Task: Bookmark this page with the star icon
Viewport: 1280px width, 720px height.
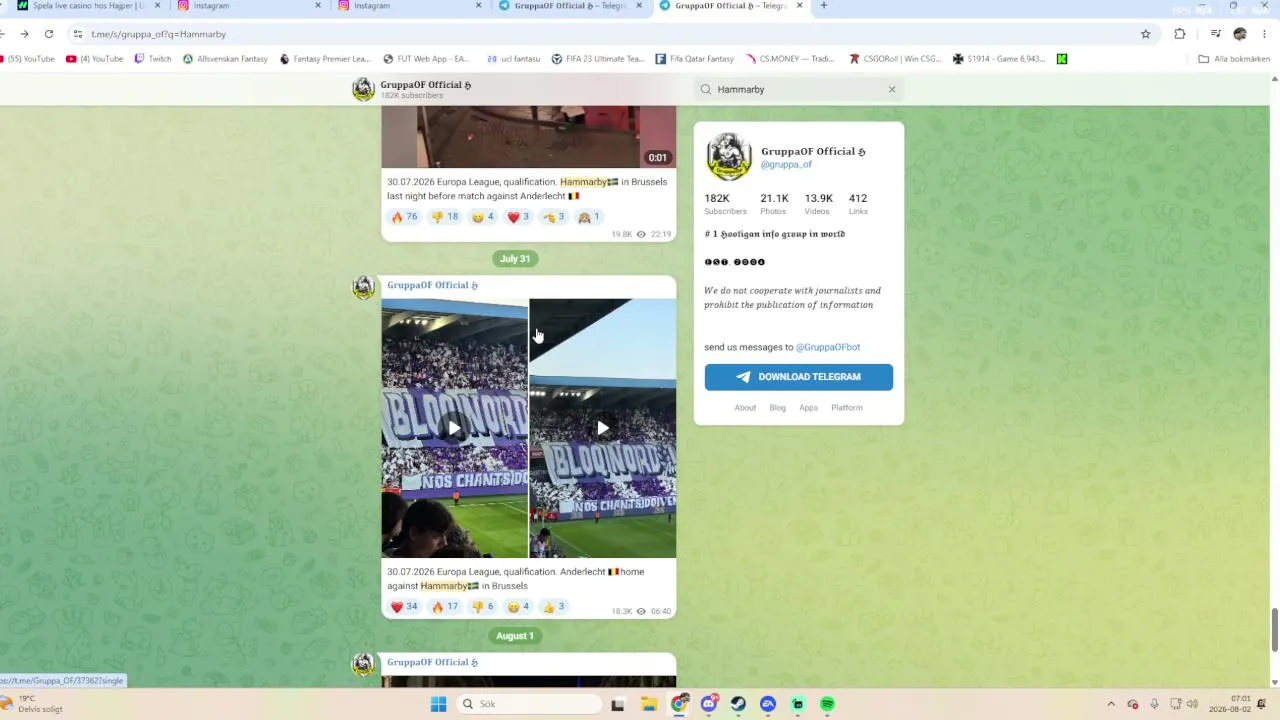Action: (1146, 34)
